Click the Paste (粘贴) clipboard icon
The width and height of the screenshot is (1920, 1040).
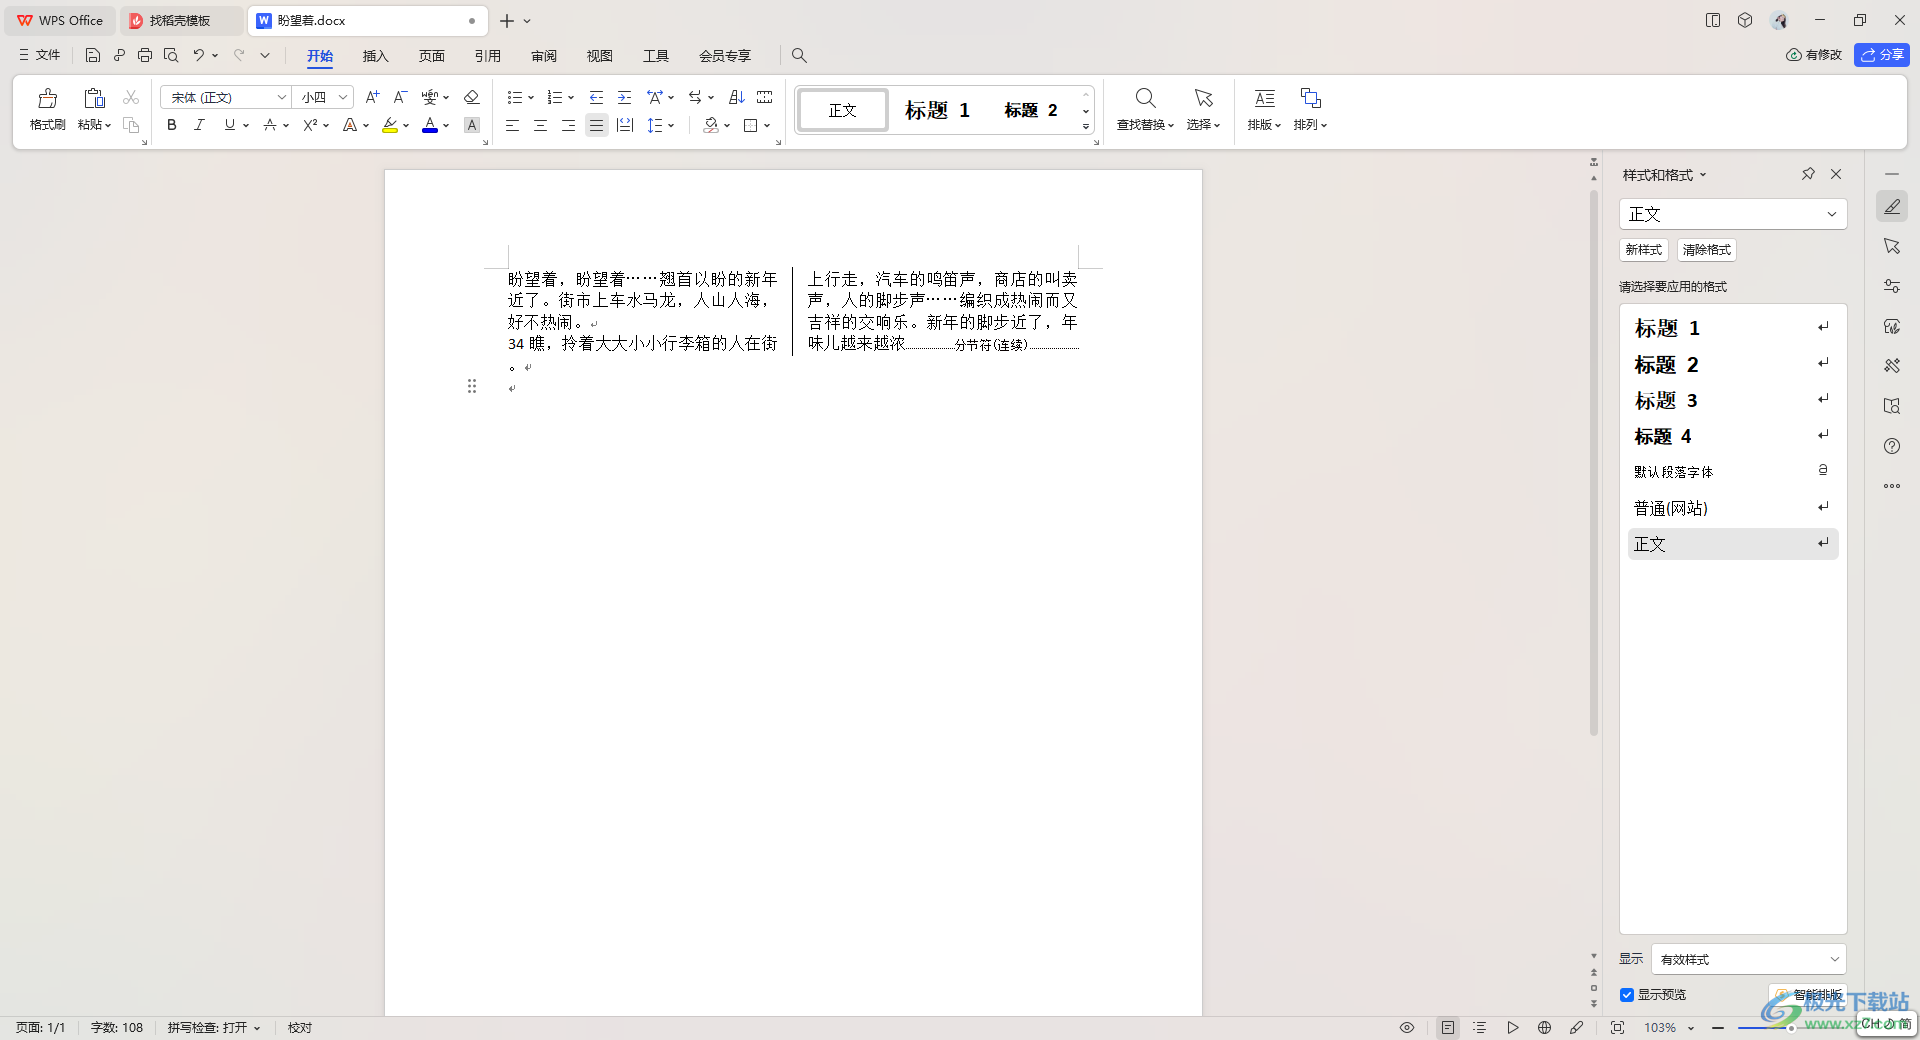pyautogui.click(x=94, y=98)
